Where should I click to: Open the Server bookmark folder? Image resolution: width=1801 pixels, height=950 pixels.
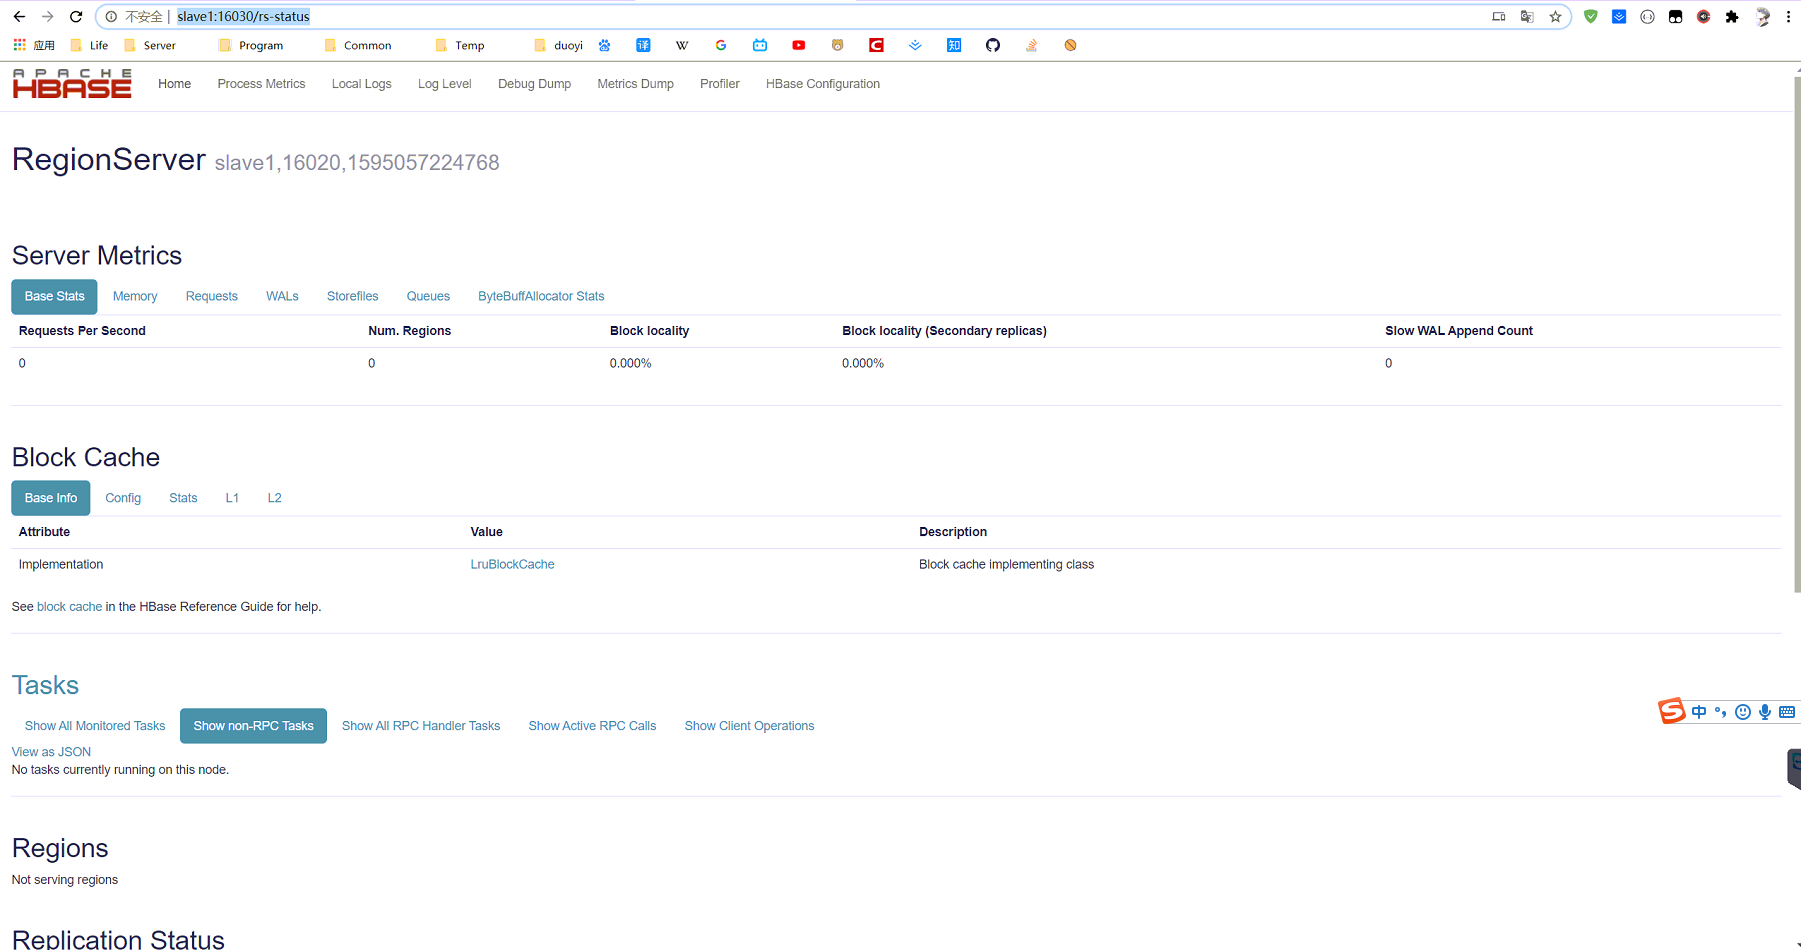coord(149,45)
